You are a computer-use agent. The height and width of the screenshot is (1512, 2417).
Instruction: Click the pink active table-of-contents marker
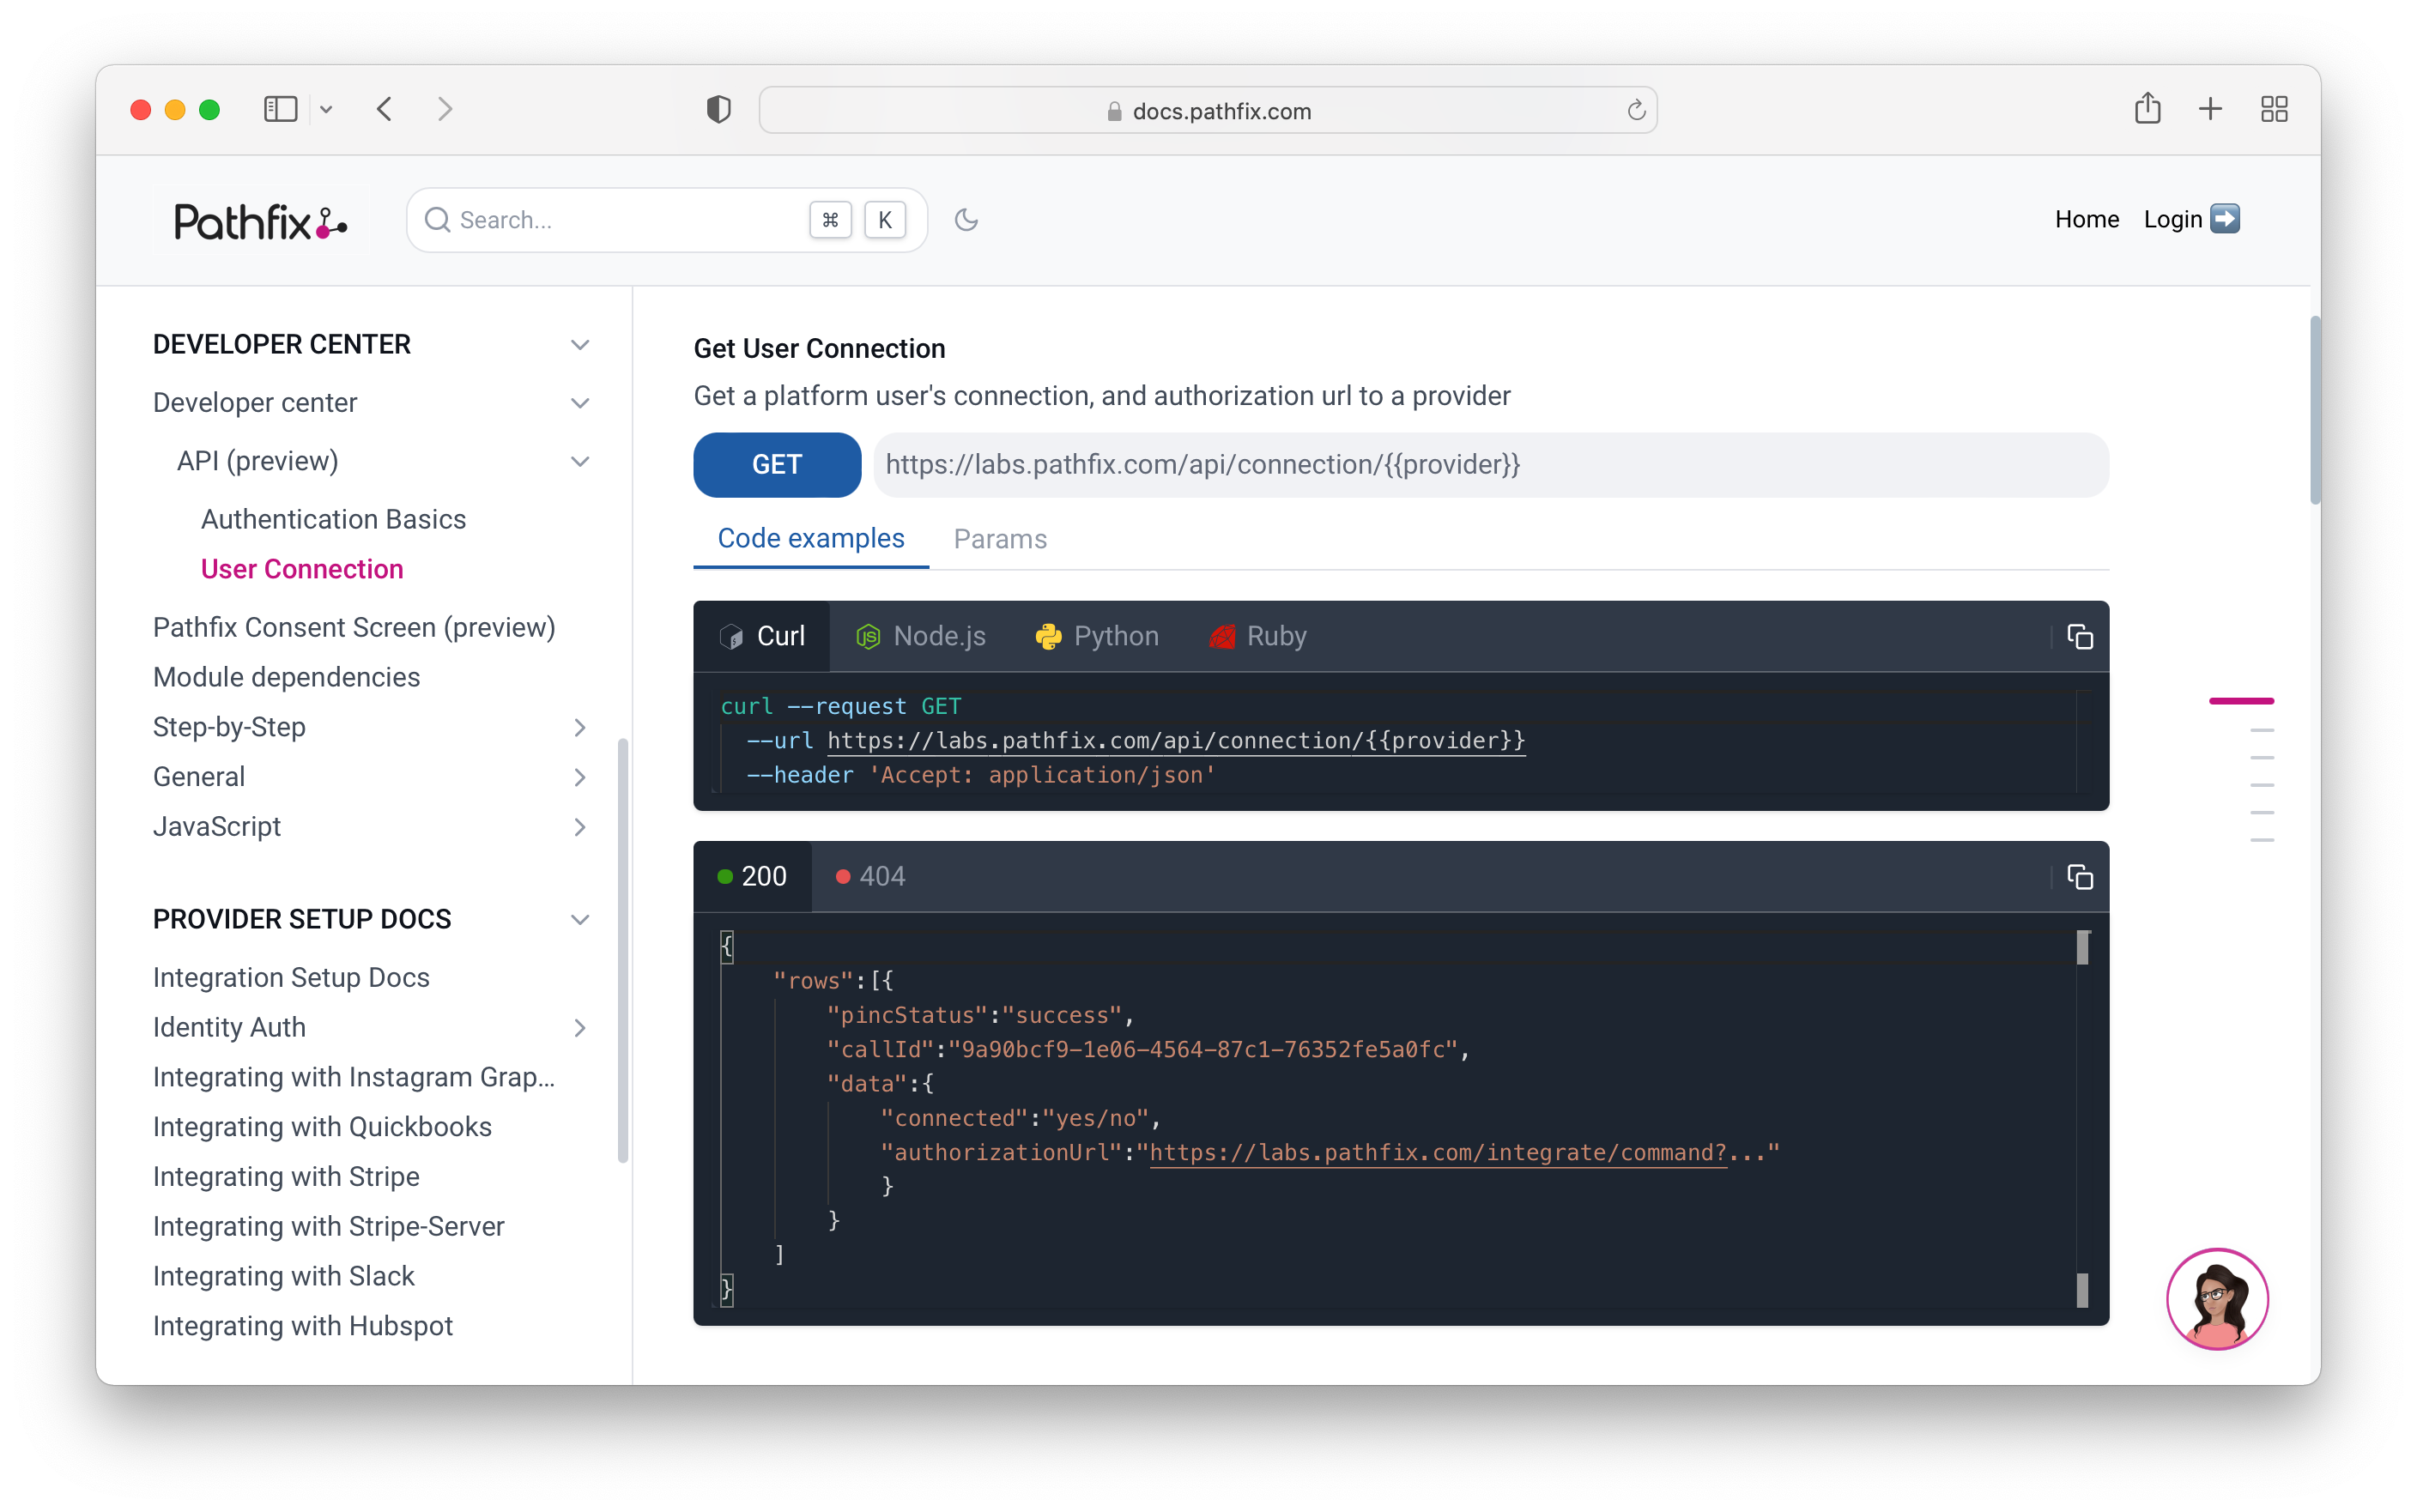(x=2241, y=702)
